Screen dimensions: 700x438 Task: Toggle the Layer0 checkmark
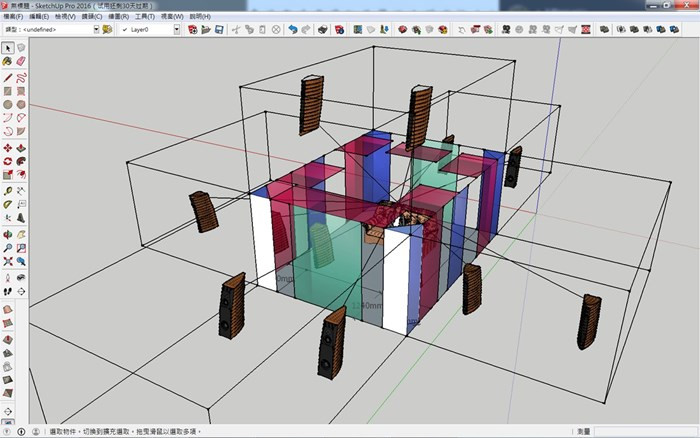[124, 30]
